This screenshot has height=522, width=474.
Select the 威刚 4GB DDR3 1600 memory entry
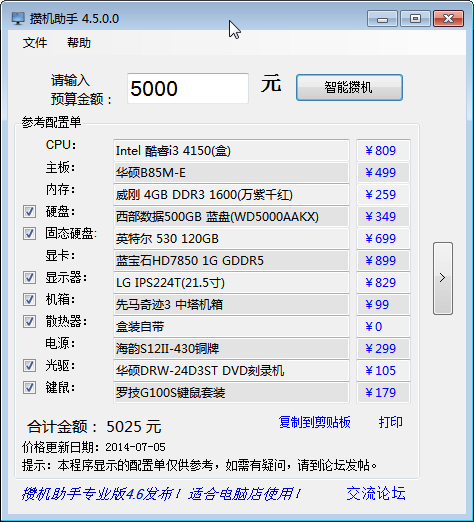click(x=231, y=195)
